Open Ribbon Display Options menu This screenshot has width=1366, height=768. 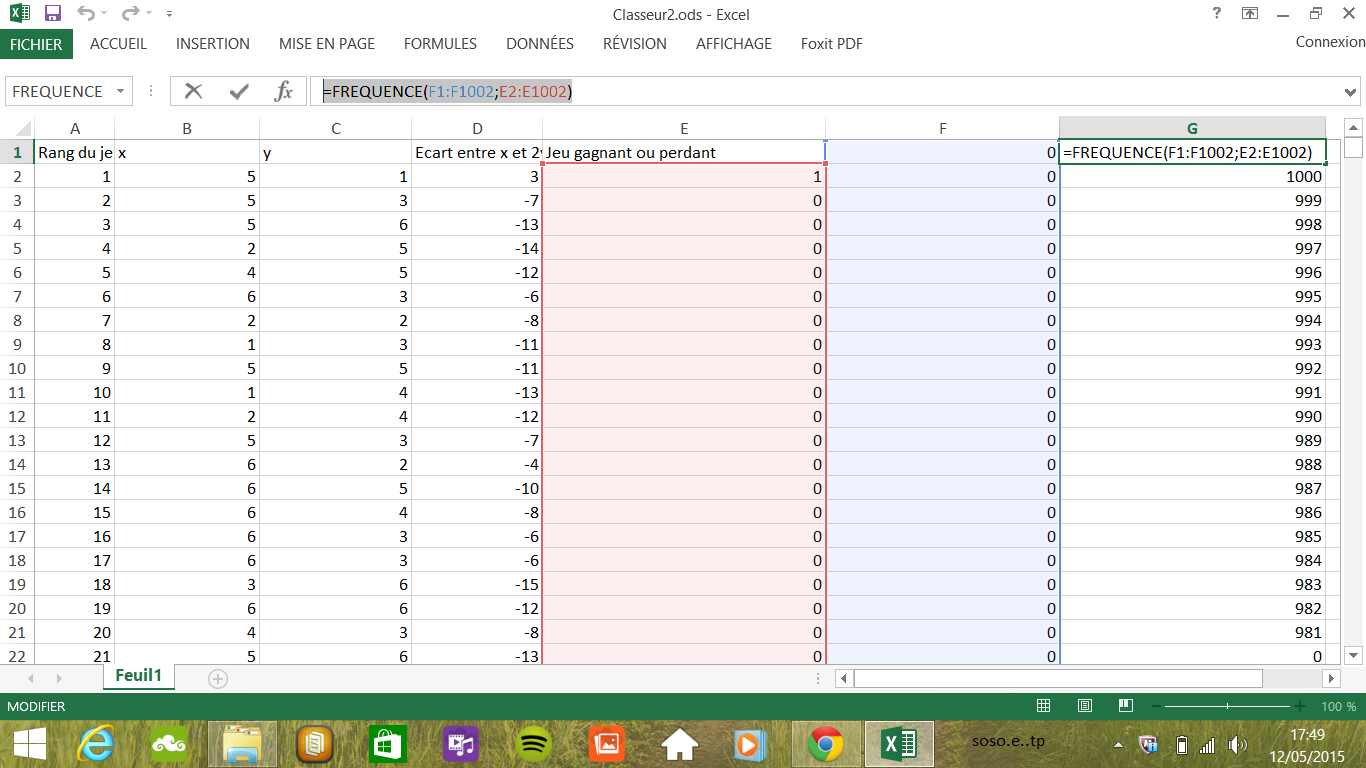(1250, 14)
